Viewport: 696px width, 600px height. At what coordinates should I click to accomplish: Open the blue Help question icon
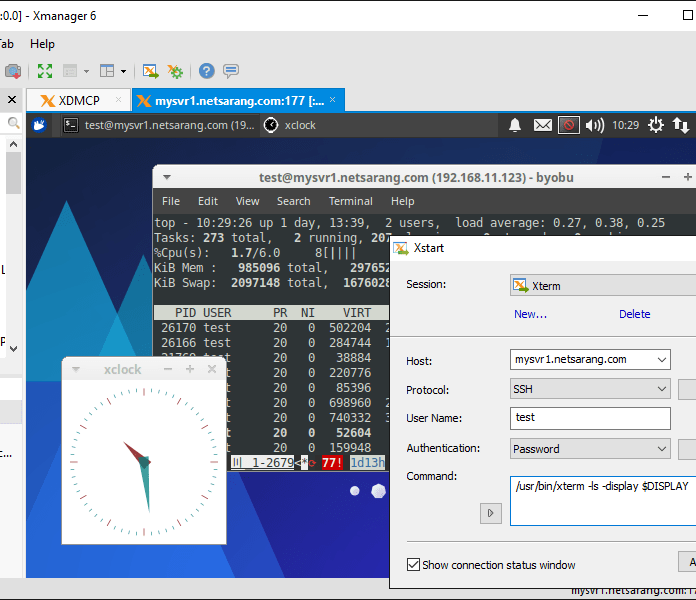tap(206, 71)
